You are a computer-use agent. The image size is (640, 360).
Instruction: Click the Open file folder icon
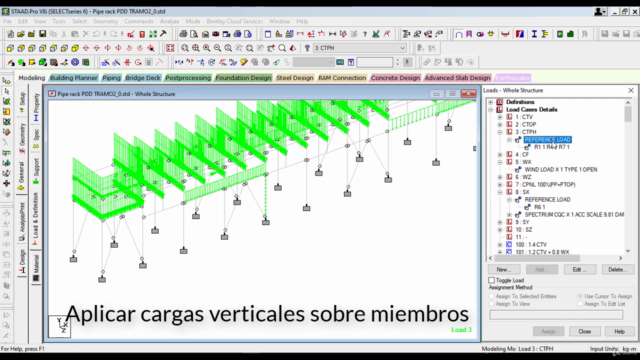click(x=21, y=34)
